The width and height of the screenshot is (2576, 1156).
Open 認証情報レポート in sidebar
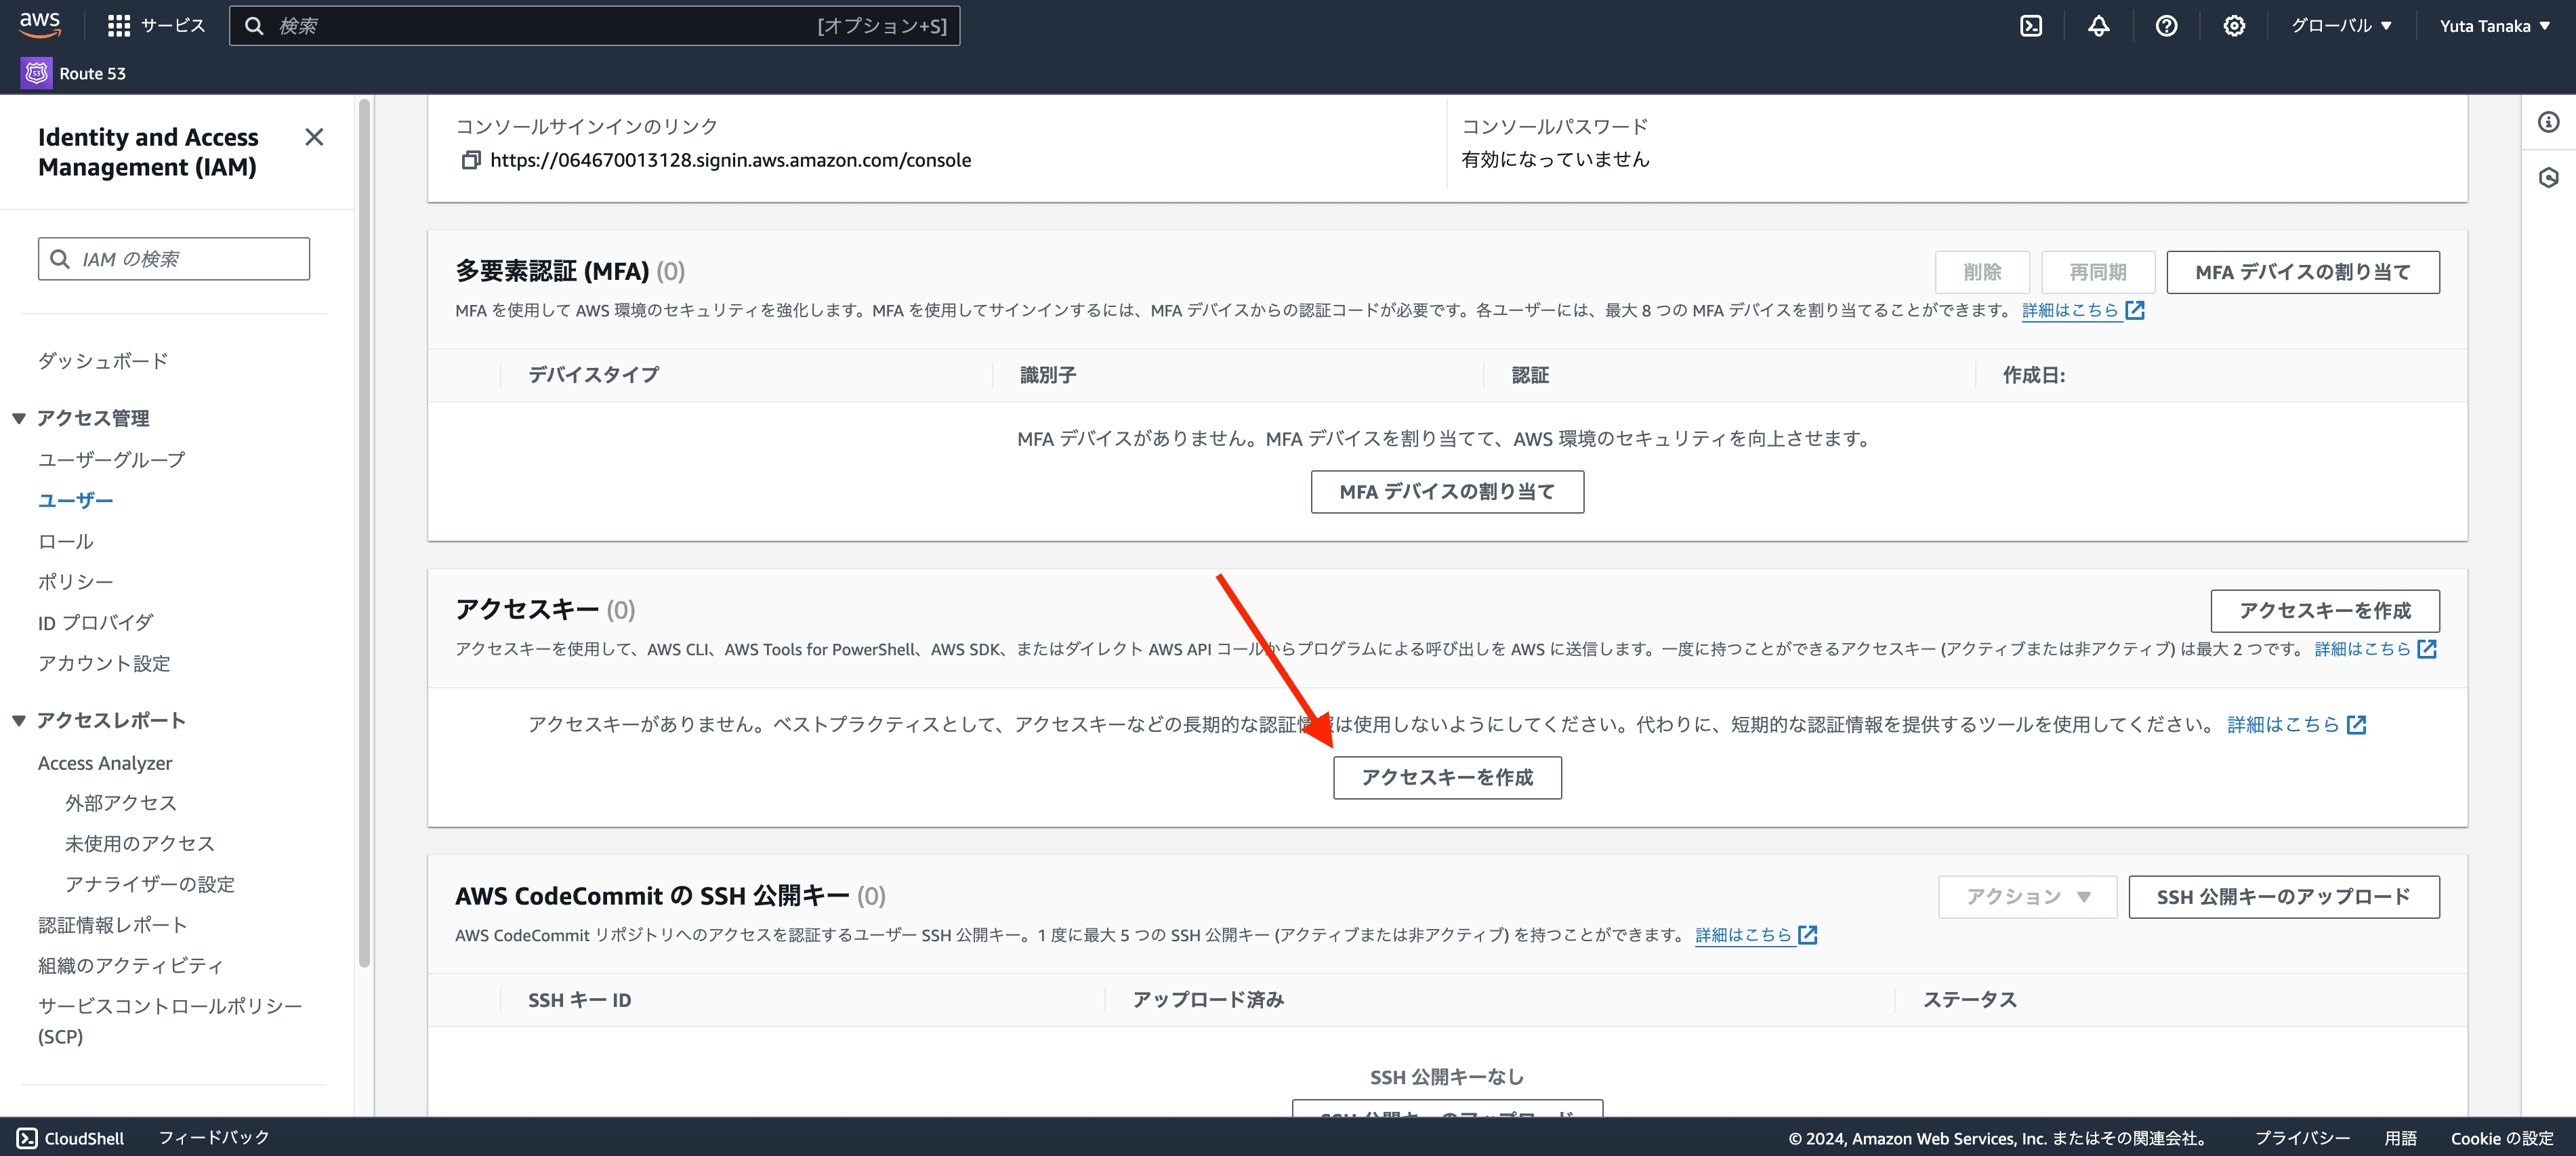[113, 925]
